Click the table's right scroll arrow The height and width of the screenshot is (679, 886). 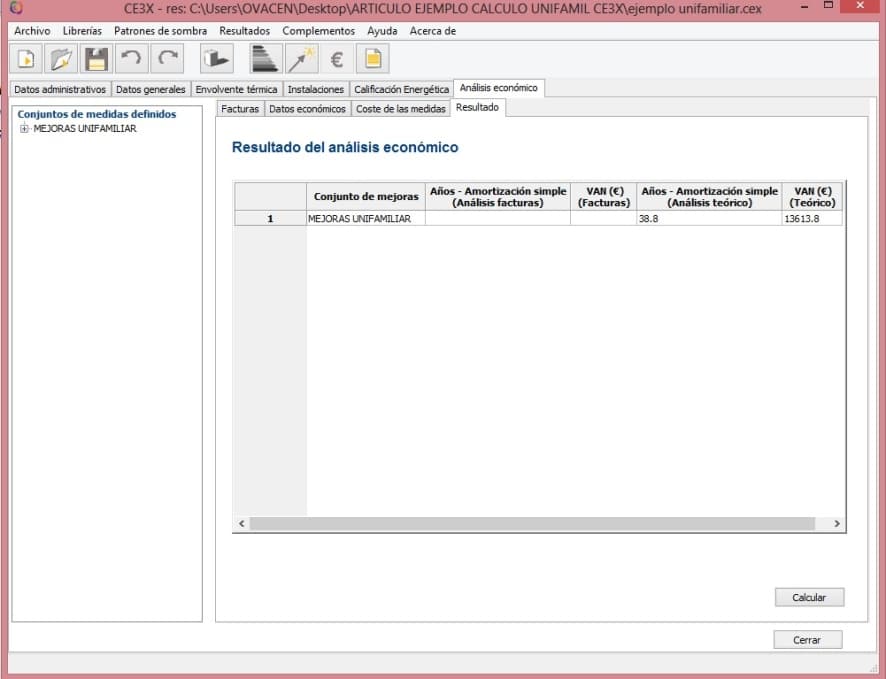click(x=836, y=524)
